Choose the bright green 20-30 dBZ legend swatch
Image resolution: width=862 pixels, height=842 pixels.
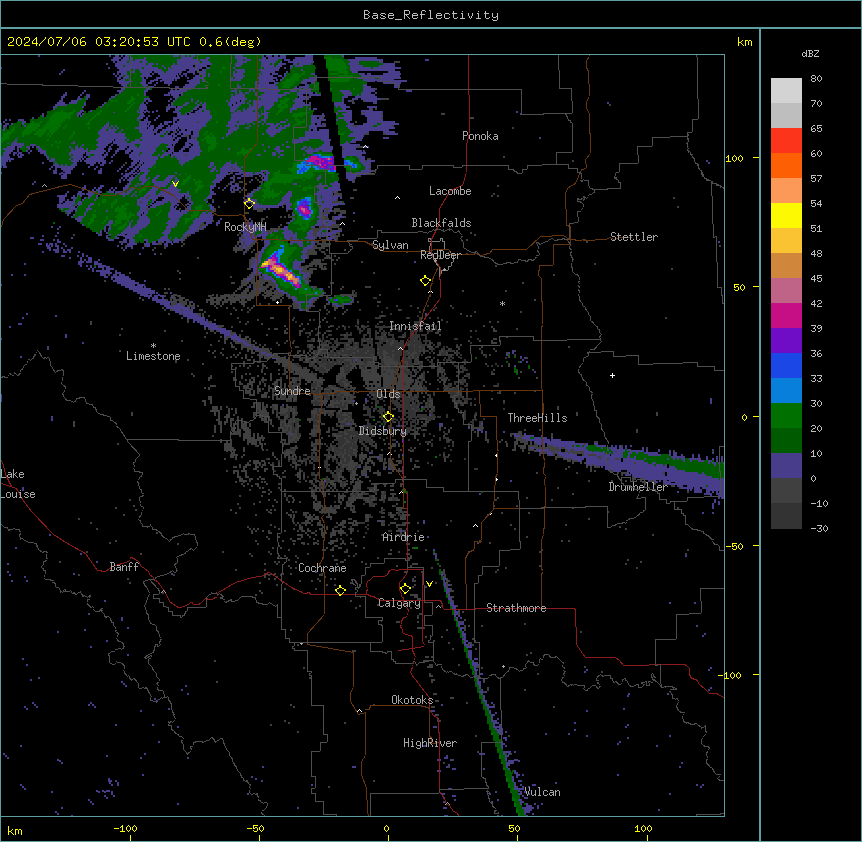point(786,416)
